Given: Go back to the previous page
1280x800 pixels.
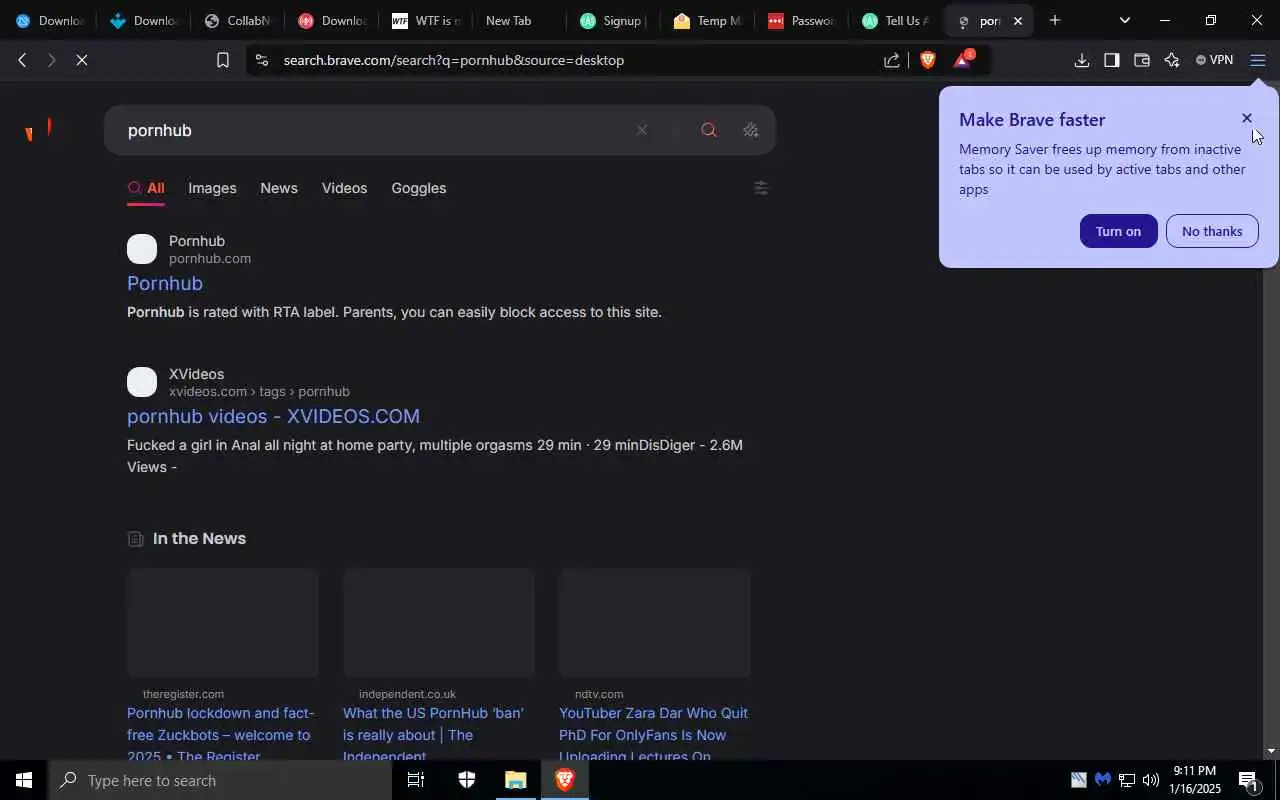Looking at the screenshot, I should point(22,60).
